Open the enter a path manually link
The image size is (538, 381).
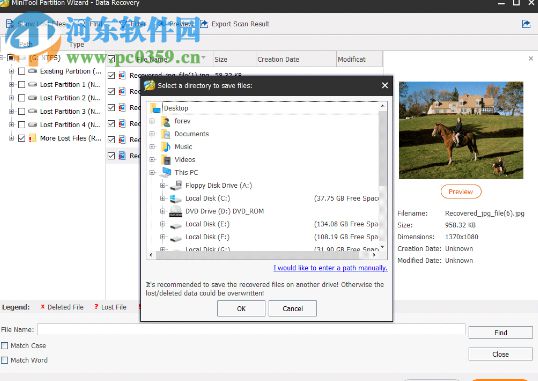click(x=330, y=268)
